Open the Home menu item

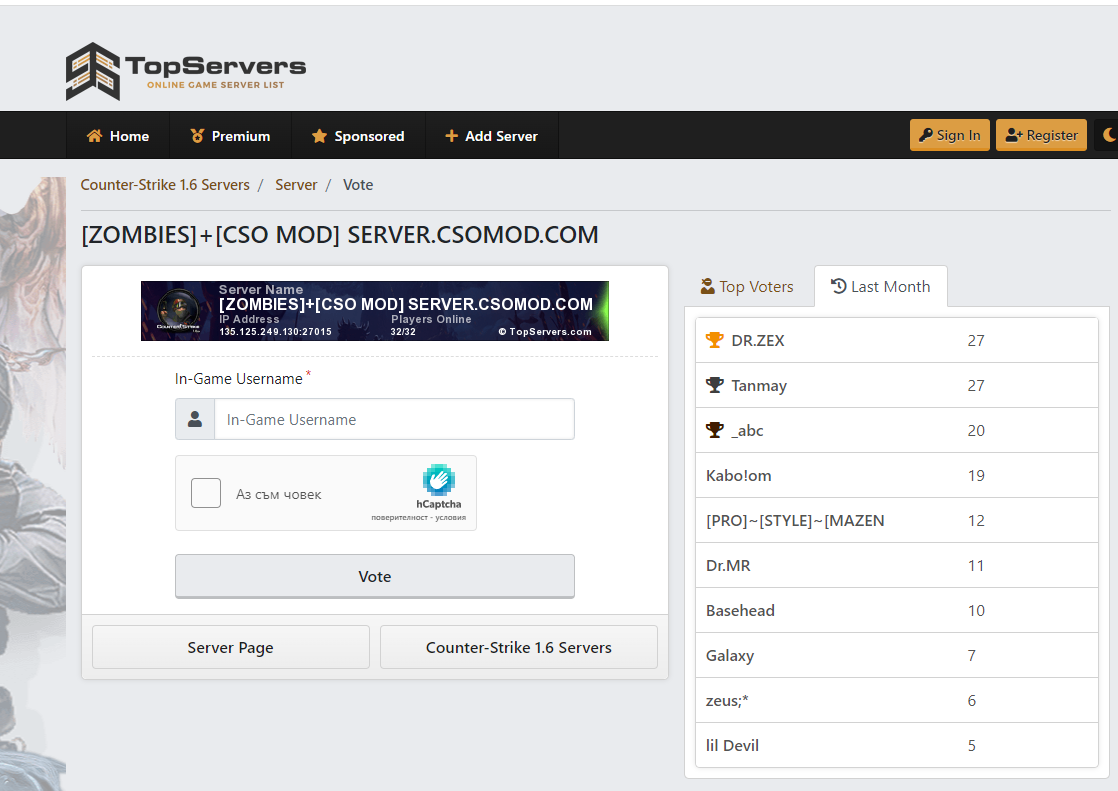tap(118, 136)
